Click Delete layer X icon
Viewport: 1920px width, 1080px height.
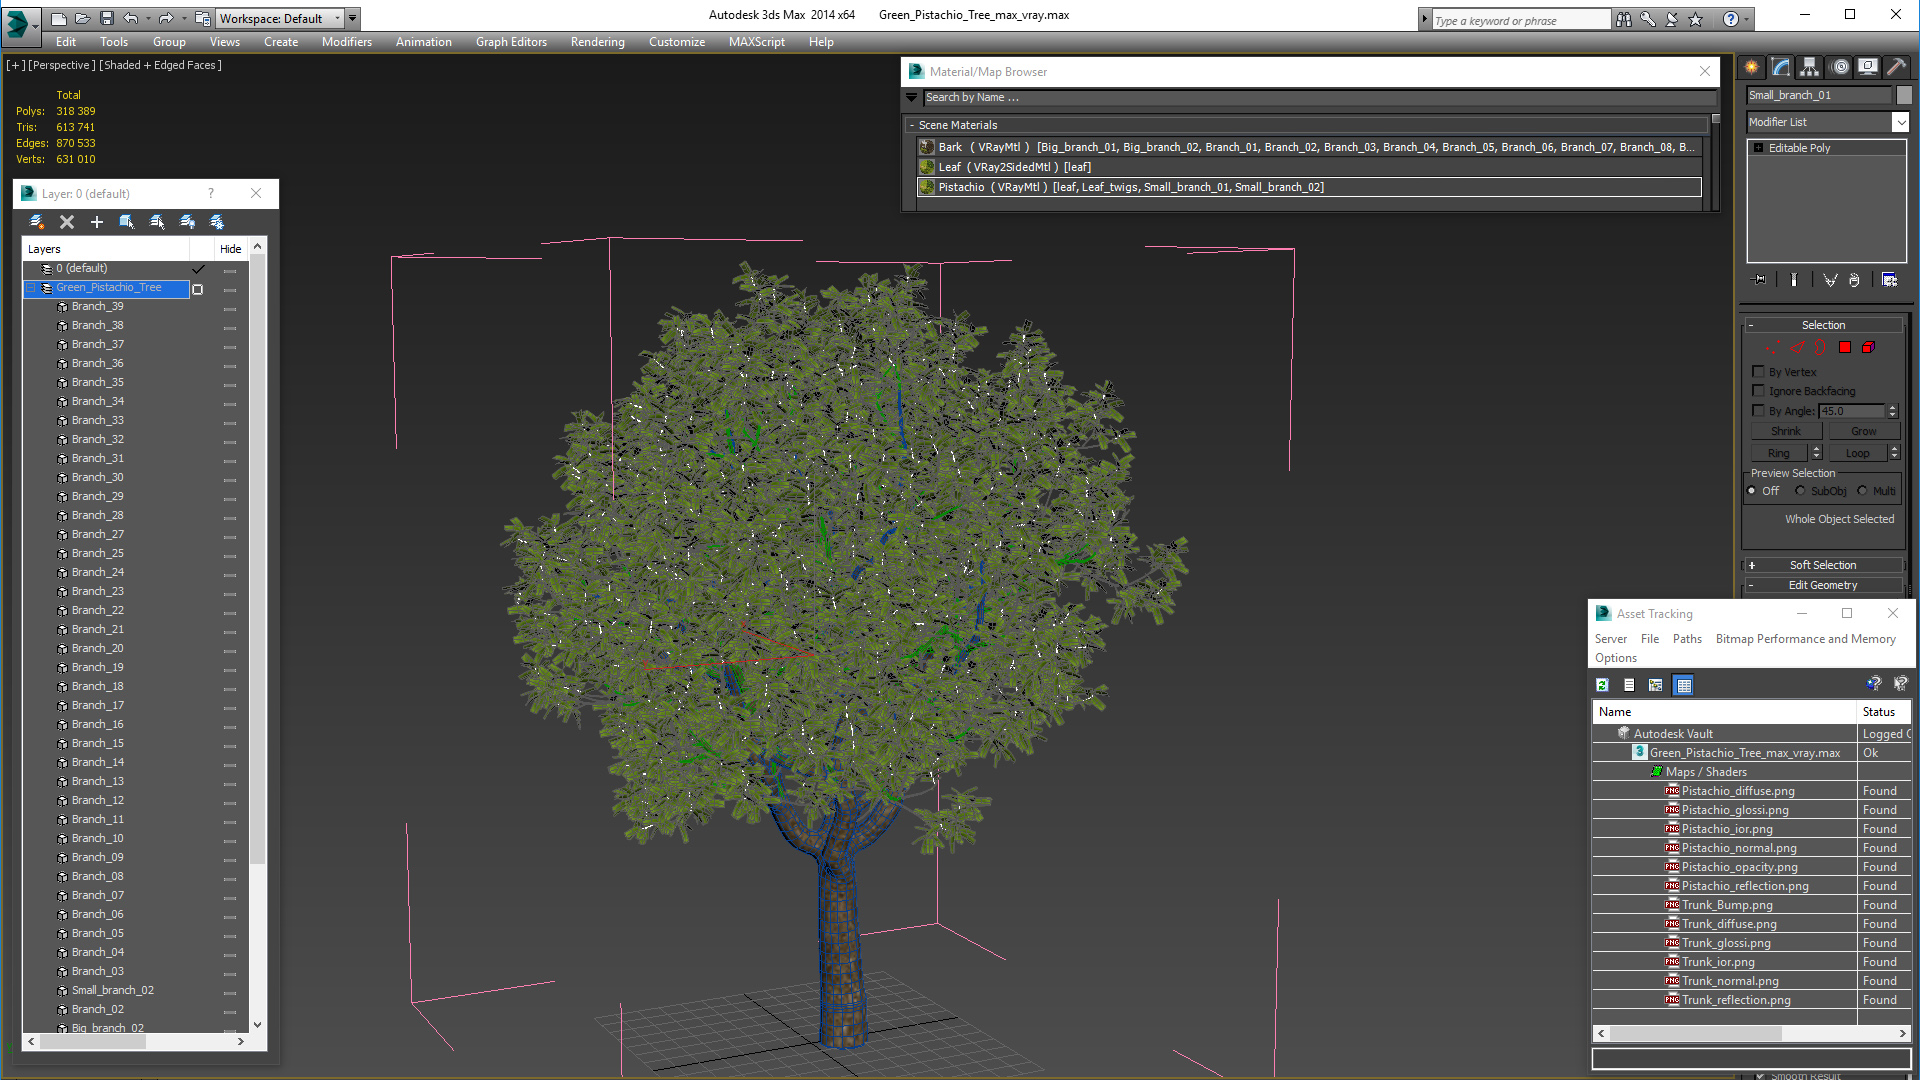[x=67, y=222]
